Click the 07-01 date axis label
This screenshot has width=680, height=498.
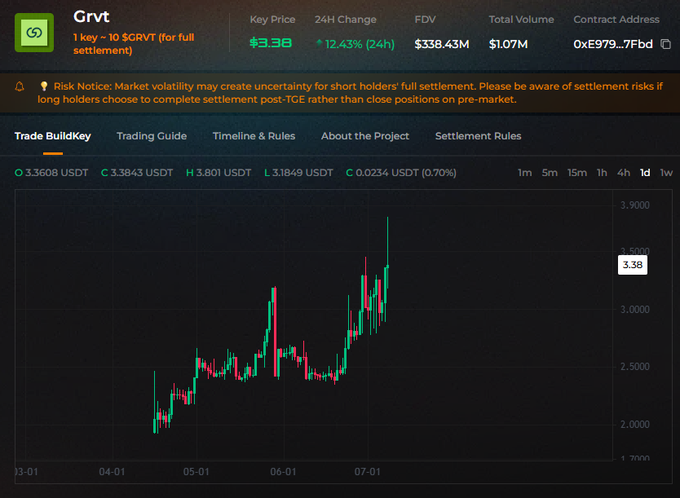pos(367,472)
